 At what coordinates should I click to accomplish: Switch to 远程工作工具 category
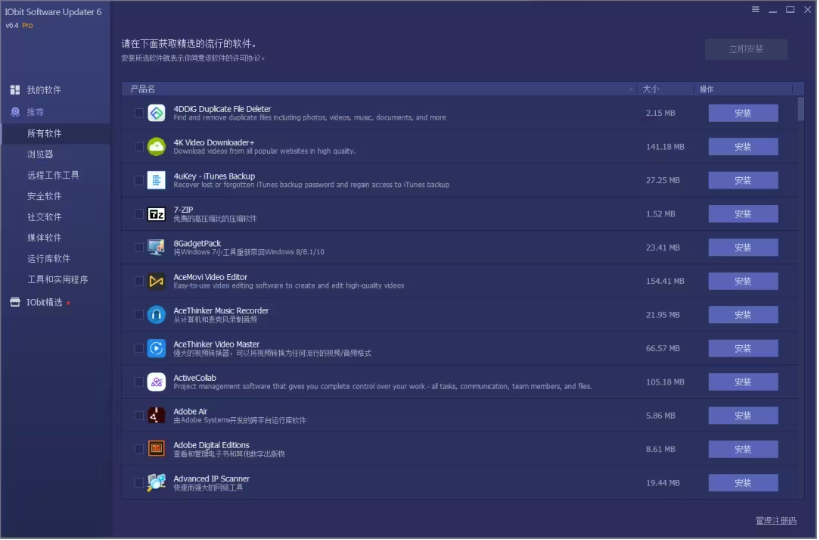click(55, 175)
